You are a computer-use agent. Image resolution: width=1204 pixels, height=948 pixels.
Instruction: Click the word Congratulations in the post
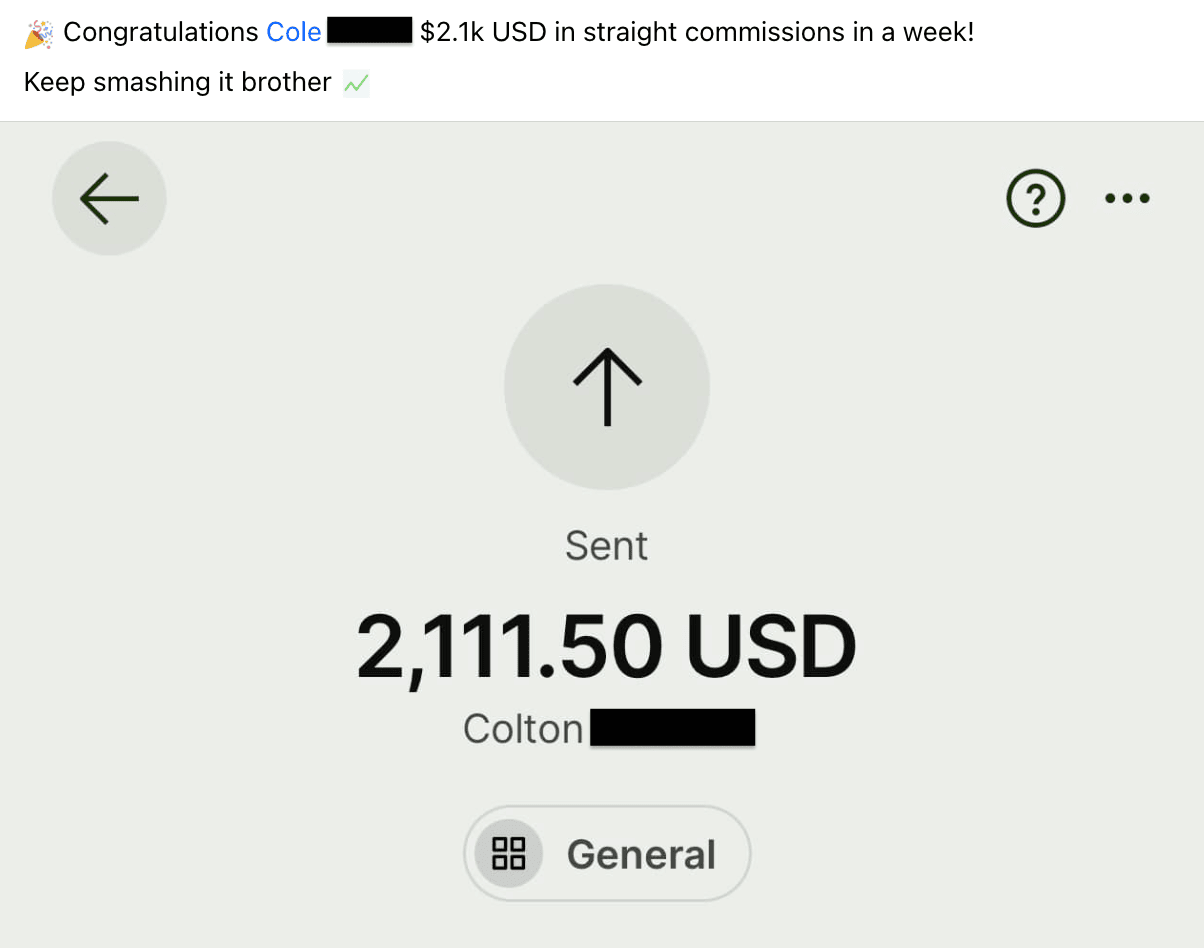(162, 32)
